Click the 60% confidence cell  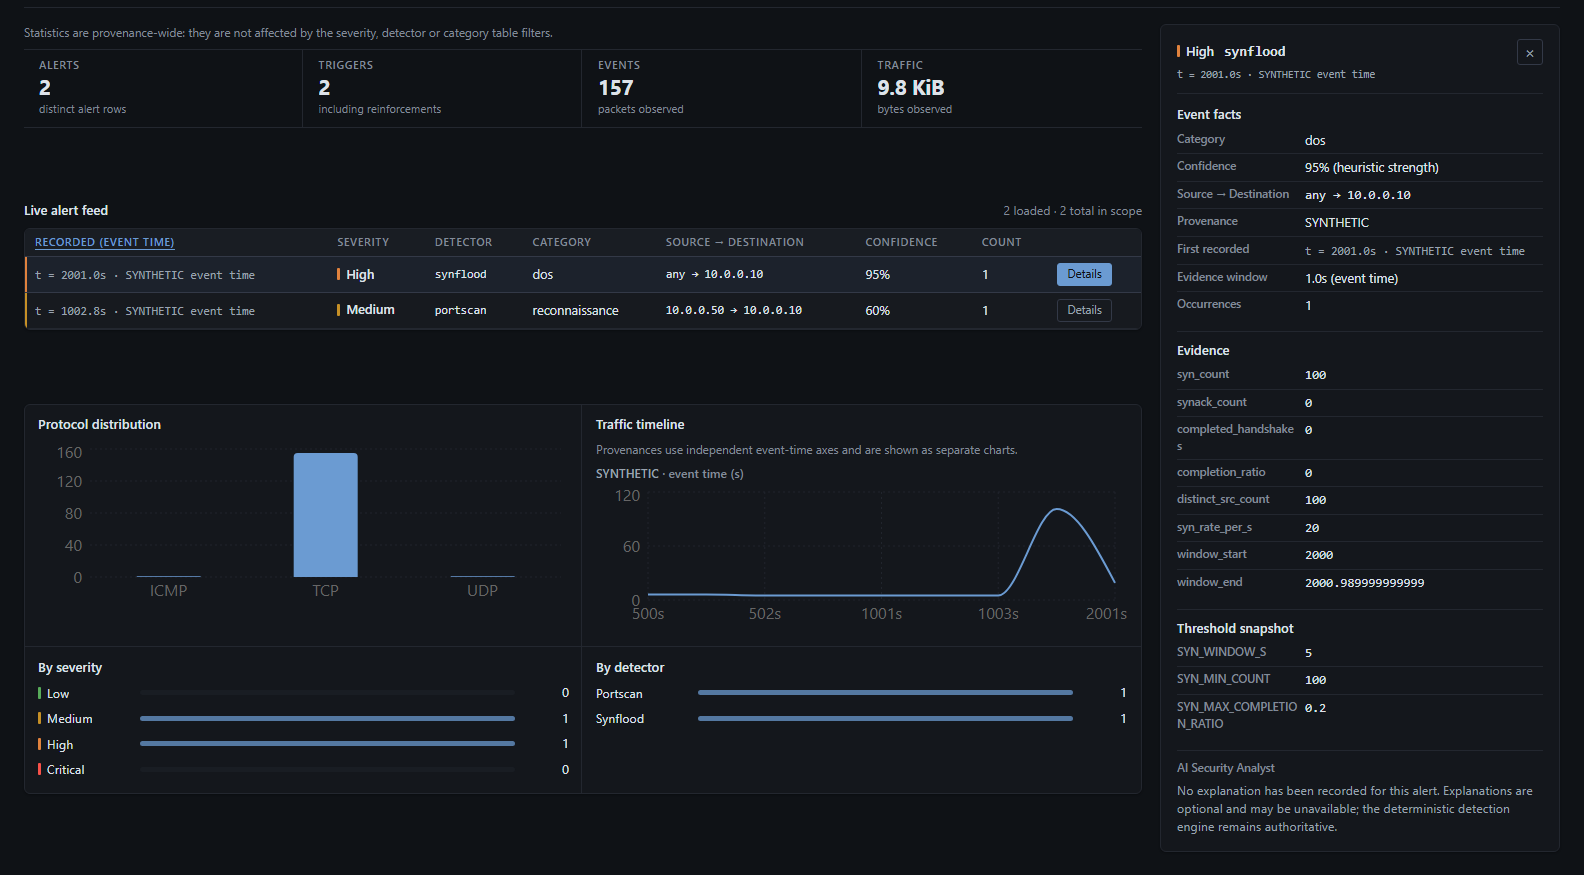pyautogui.click(x=877, y=310)
